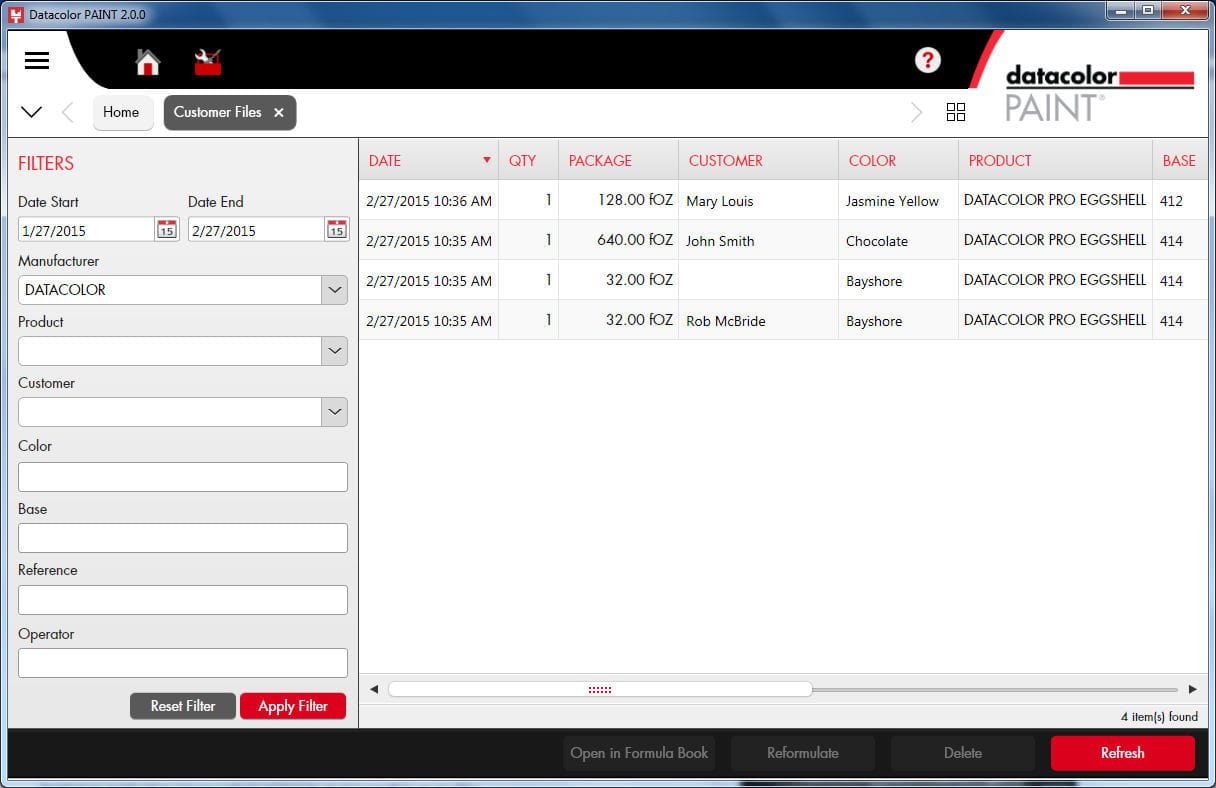This screenshot has width=1216, height=788.
Task: Open the help question mark icon
Action: (928, 60)
